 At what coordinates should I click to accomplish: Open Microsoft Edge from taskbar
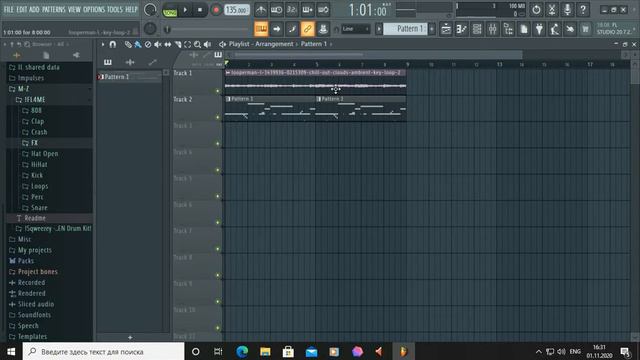(x=242, y=351)
